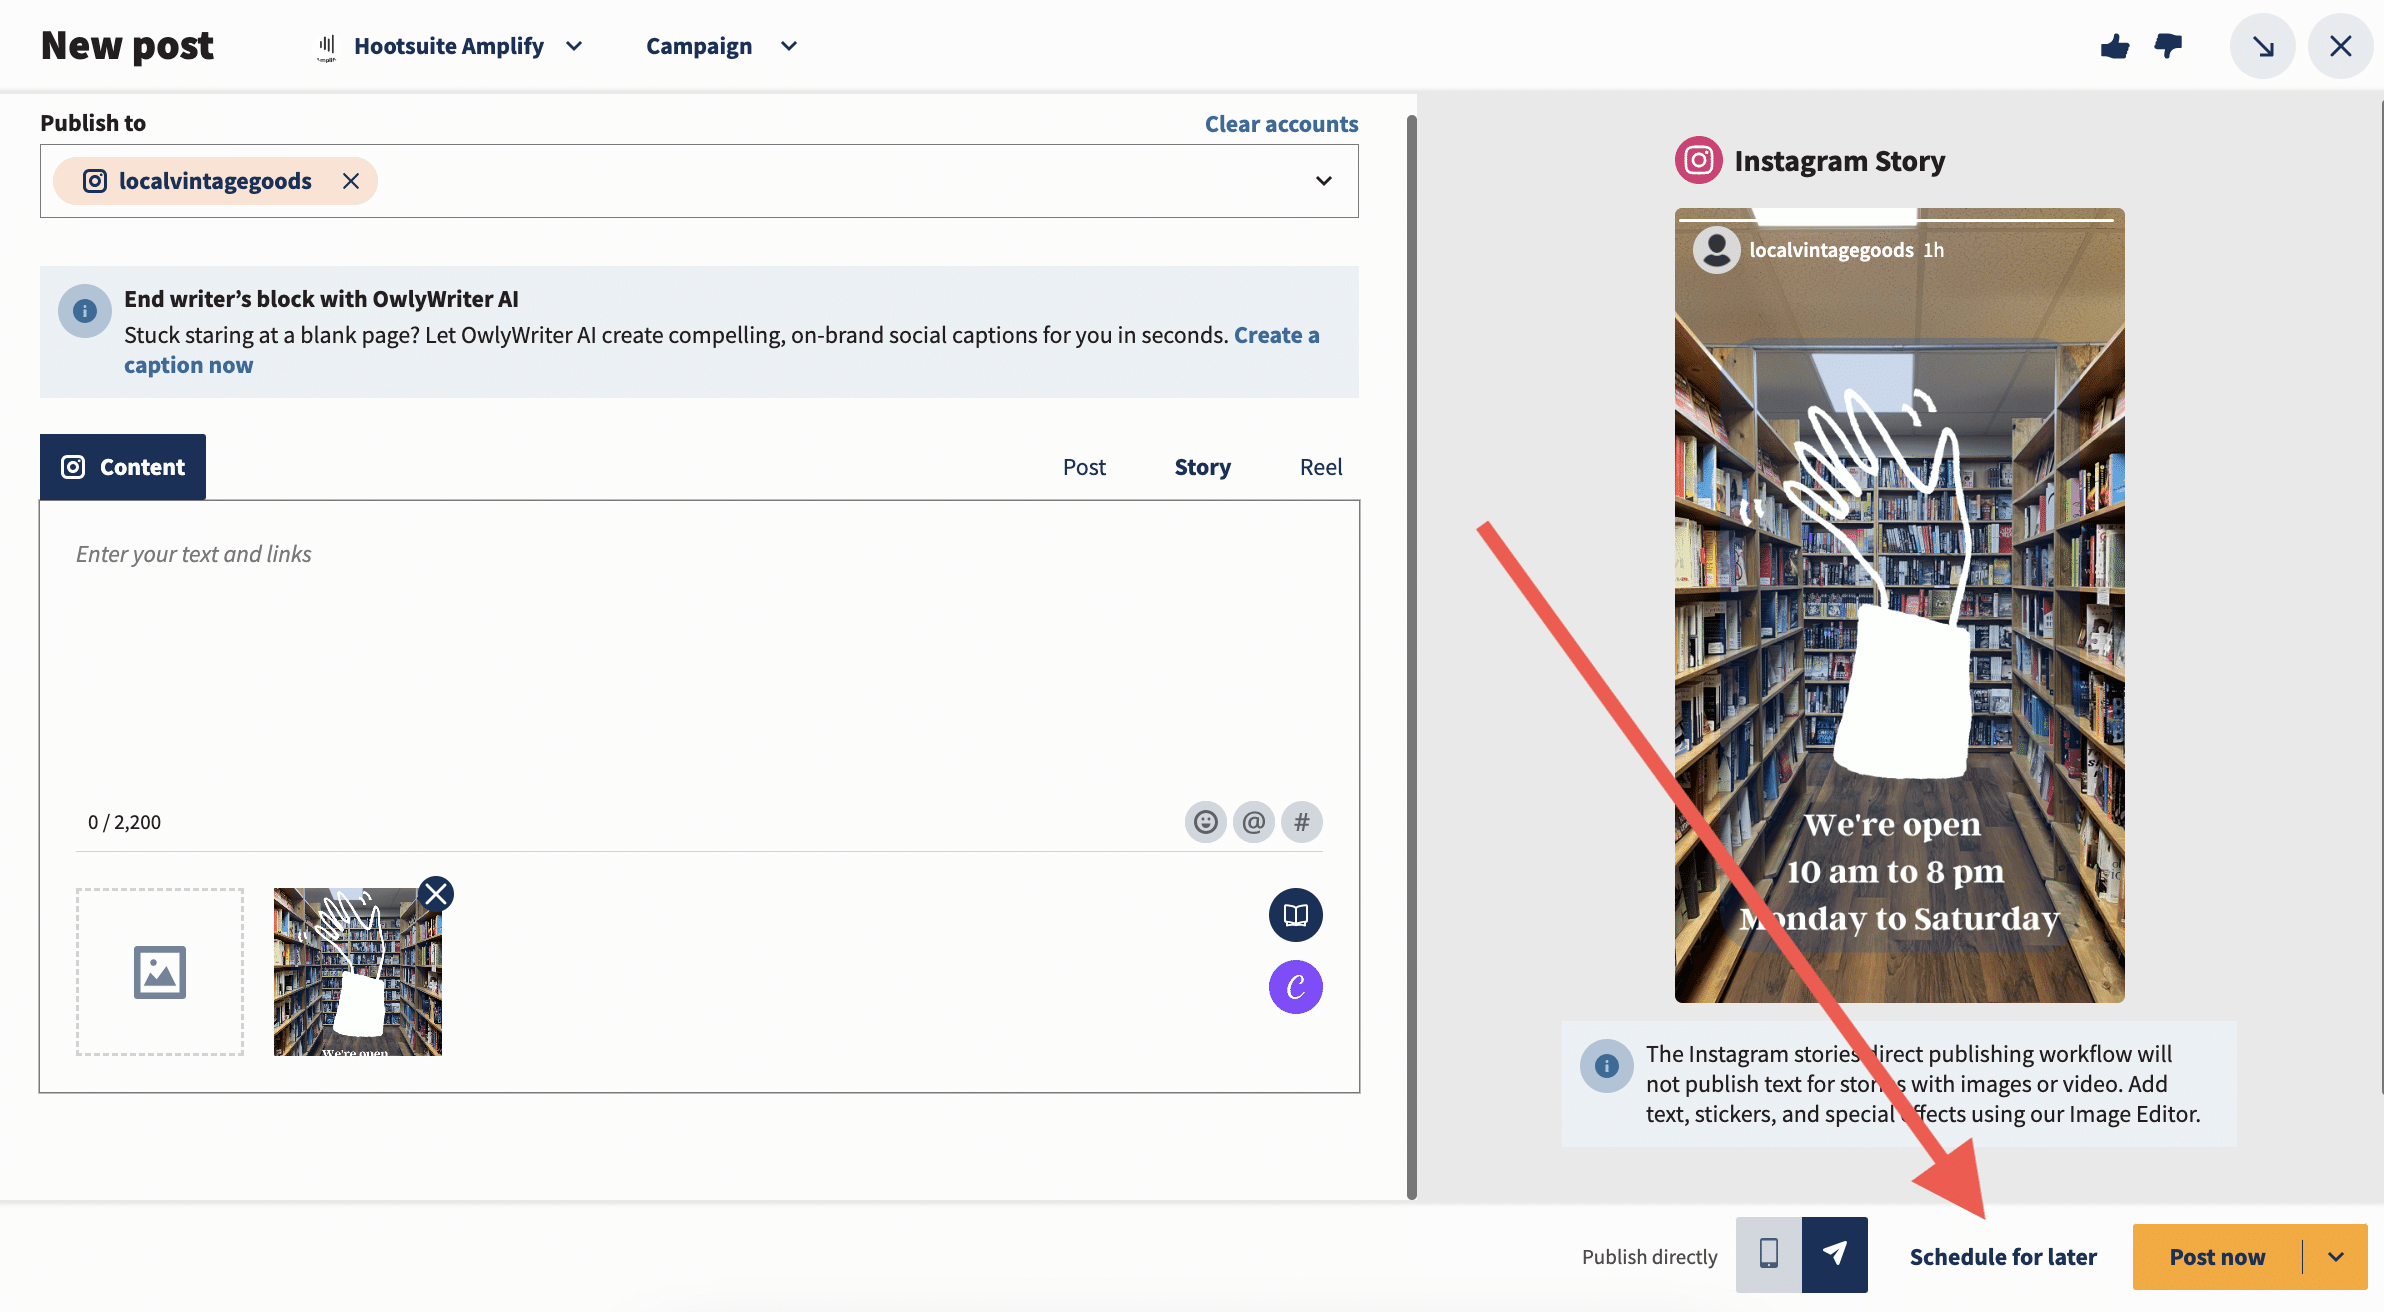Click the Schedule for later button
This screenshot has height=1312, width=2384.
[x=2001, y=1255]
